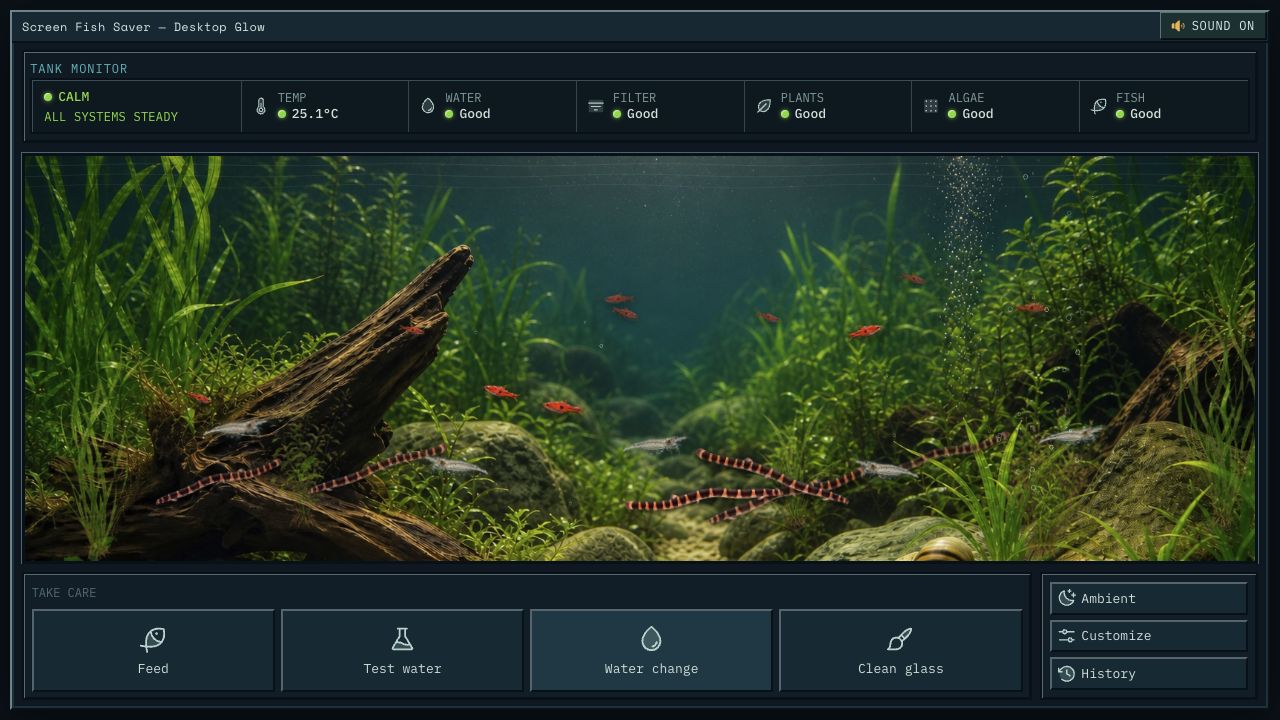Viewport: 1280px width, 720px height.
Task: Click the Good value under ALGAE
Action: point(978,114)
